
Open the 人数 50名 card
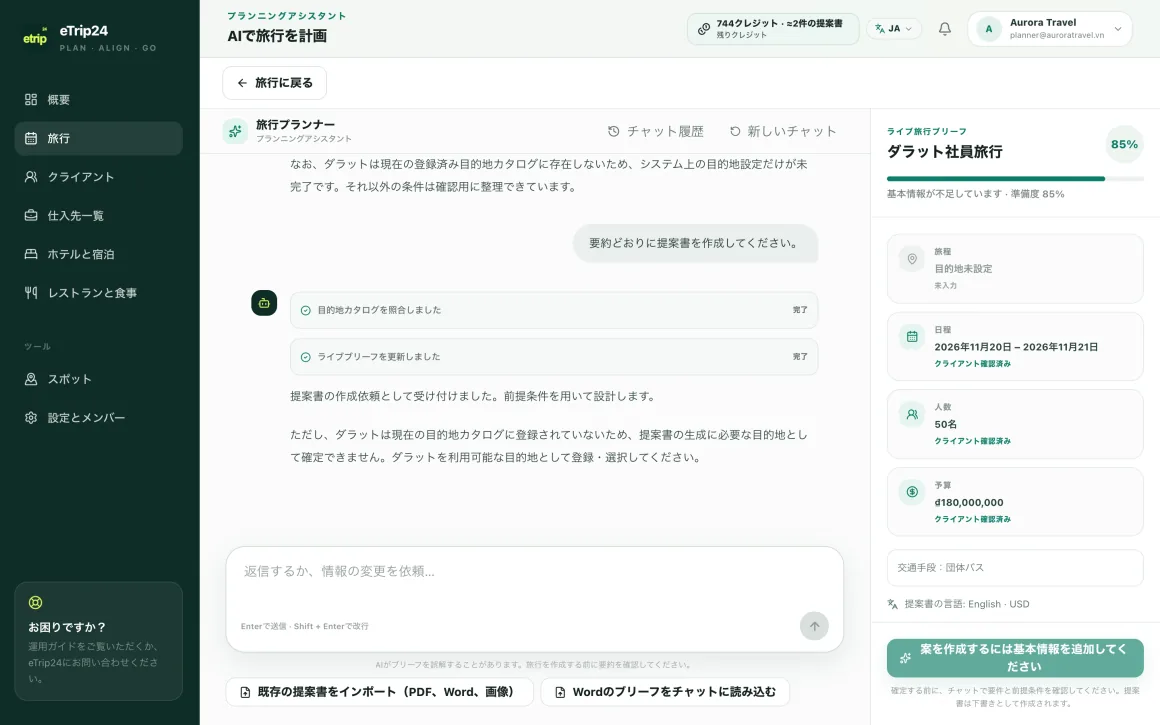click(1015, 424)
